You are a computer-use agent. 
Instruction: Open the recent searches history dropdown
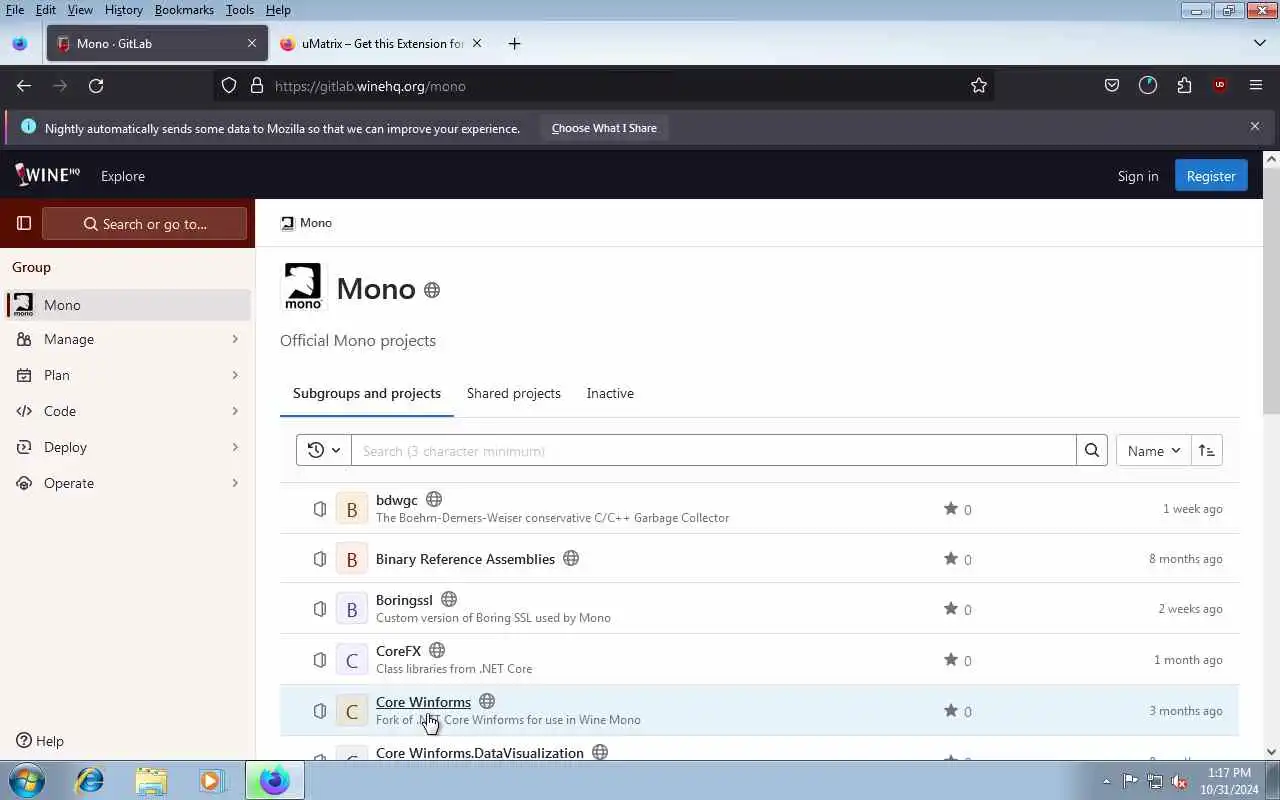[324, 451]
